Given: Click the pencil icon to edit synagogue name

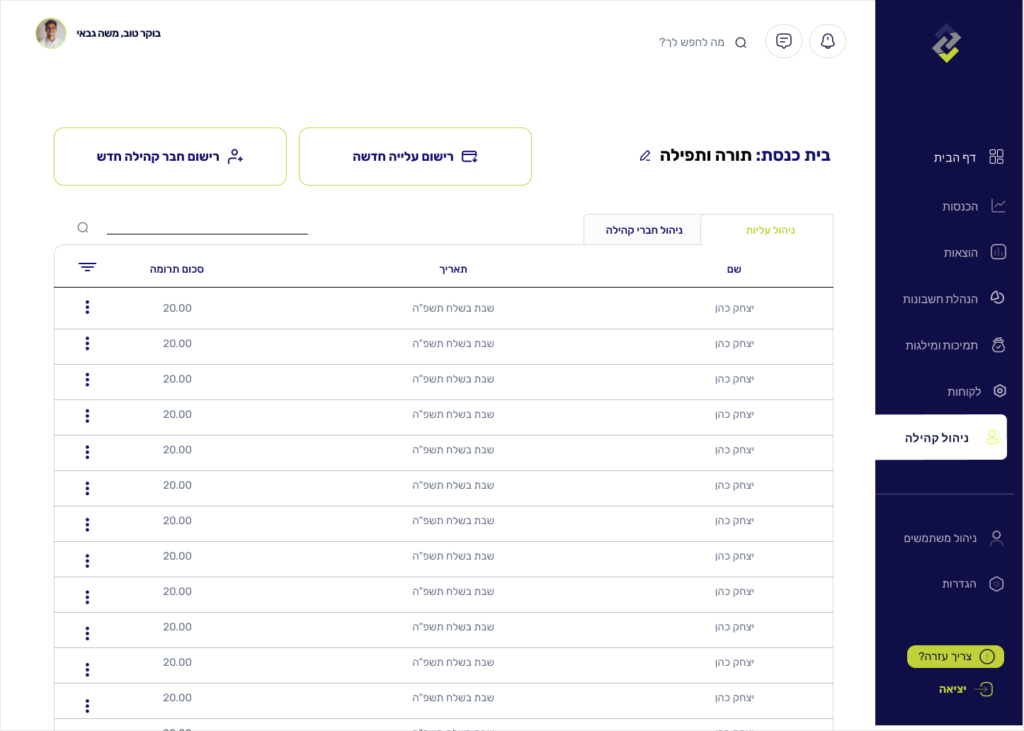Looking at the screenshot, I should click(x=645, y=156).
